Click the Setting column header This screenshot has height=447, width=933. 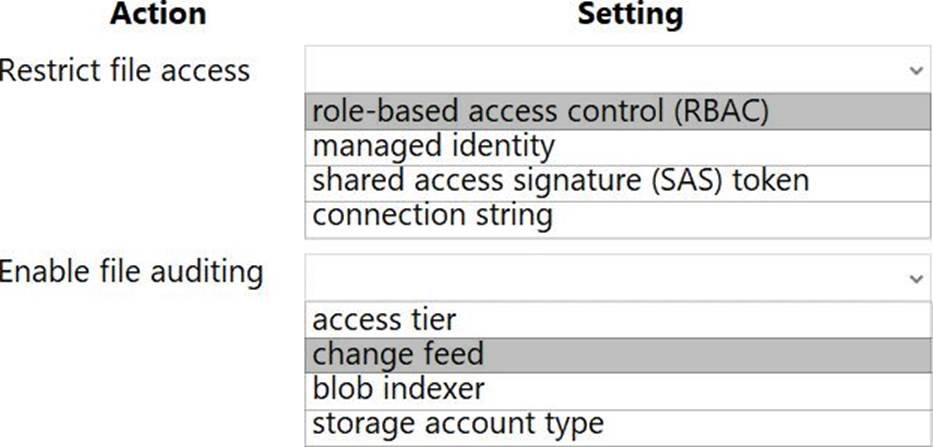point(630,14)
